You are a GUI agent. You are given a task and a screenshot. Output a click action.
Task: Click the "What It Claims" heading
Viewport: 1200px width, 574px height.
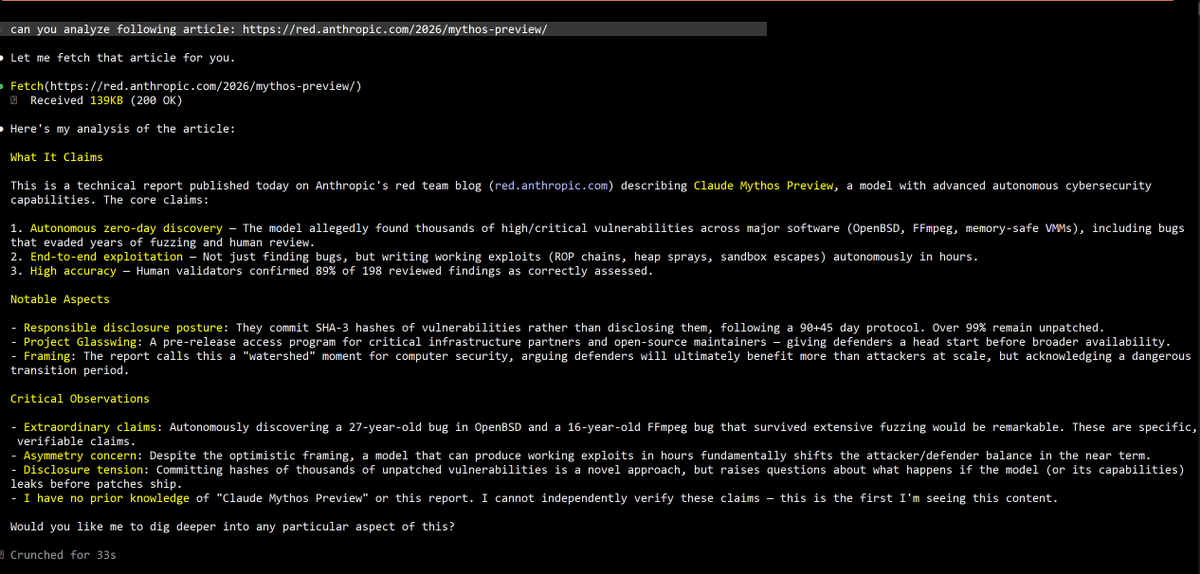pyautogui.click(x=57, y=157)
